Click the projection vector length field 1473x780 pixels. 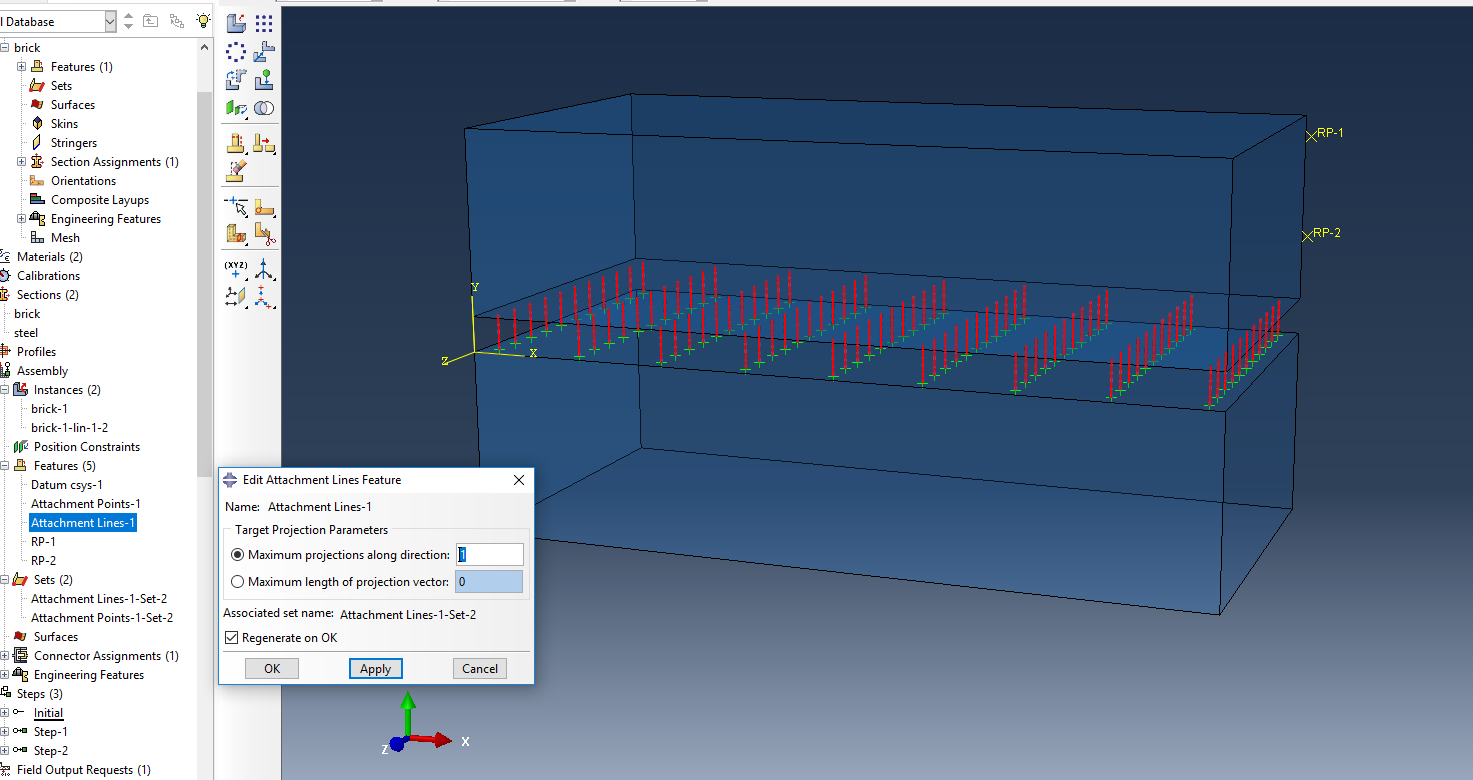click(490, 582)
